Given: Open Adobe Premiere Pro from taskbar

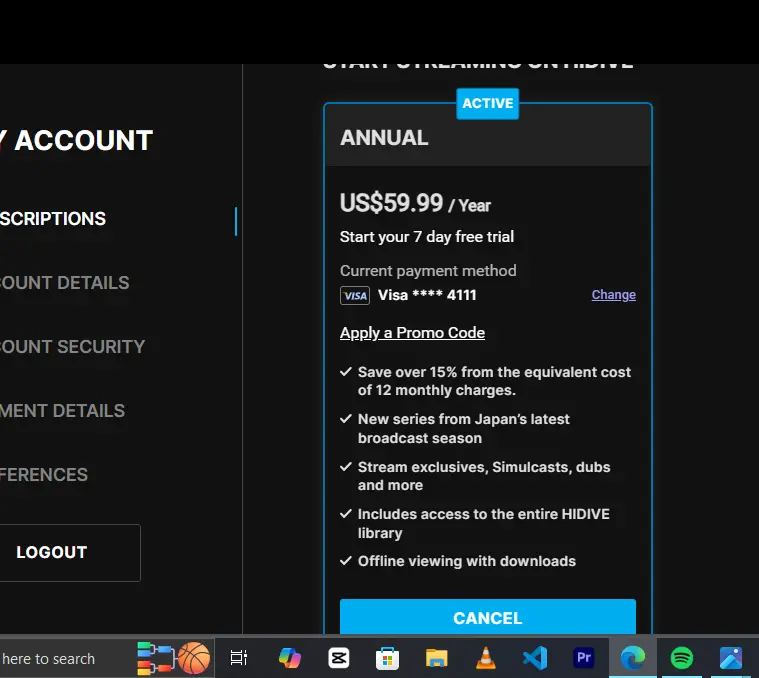Looking at the screenshot, I should click(x=584, y=658).
